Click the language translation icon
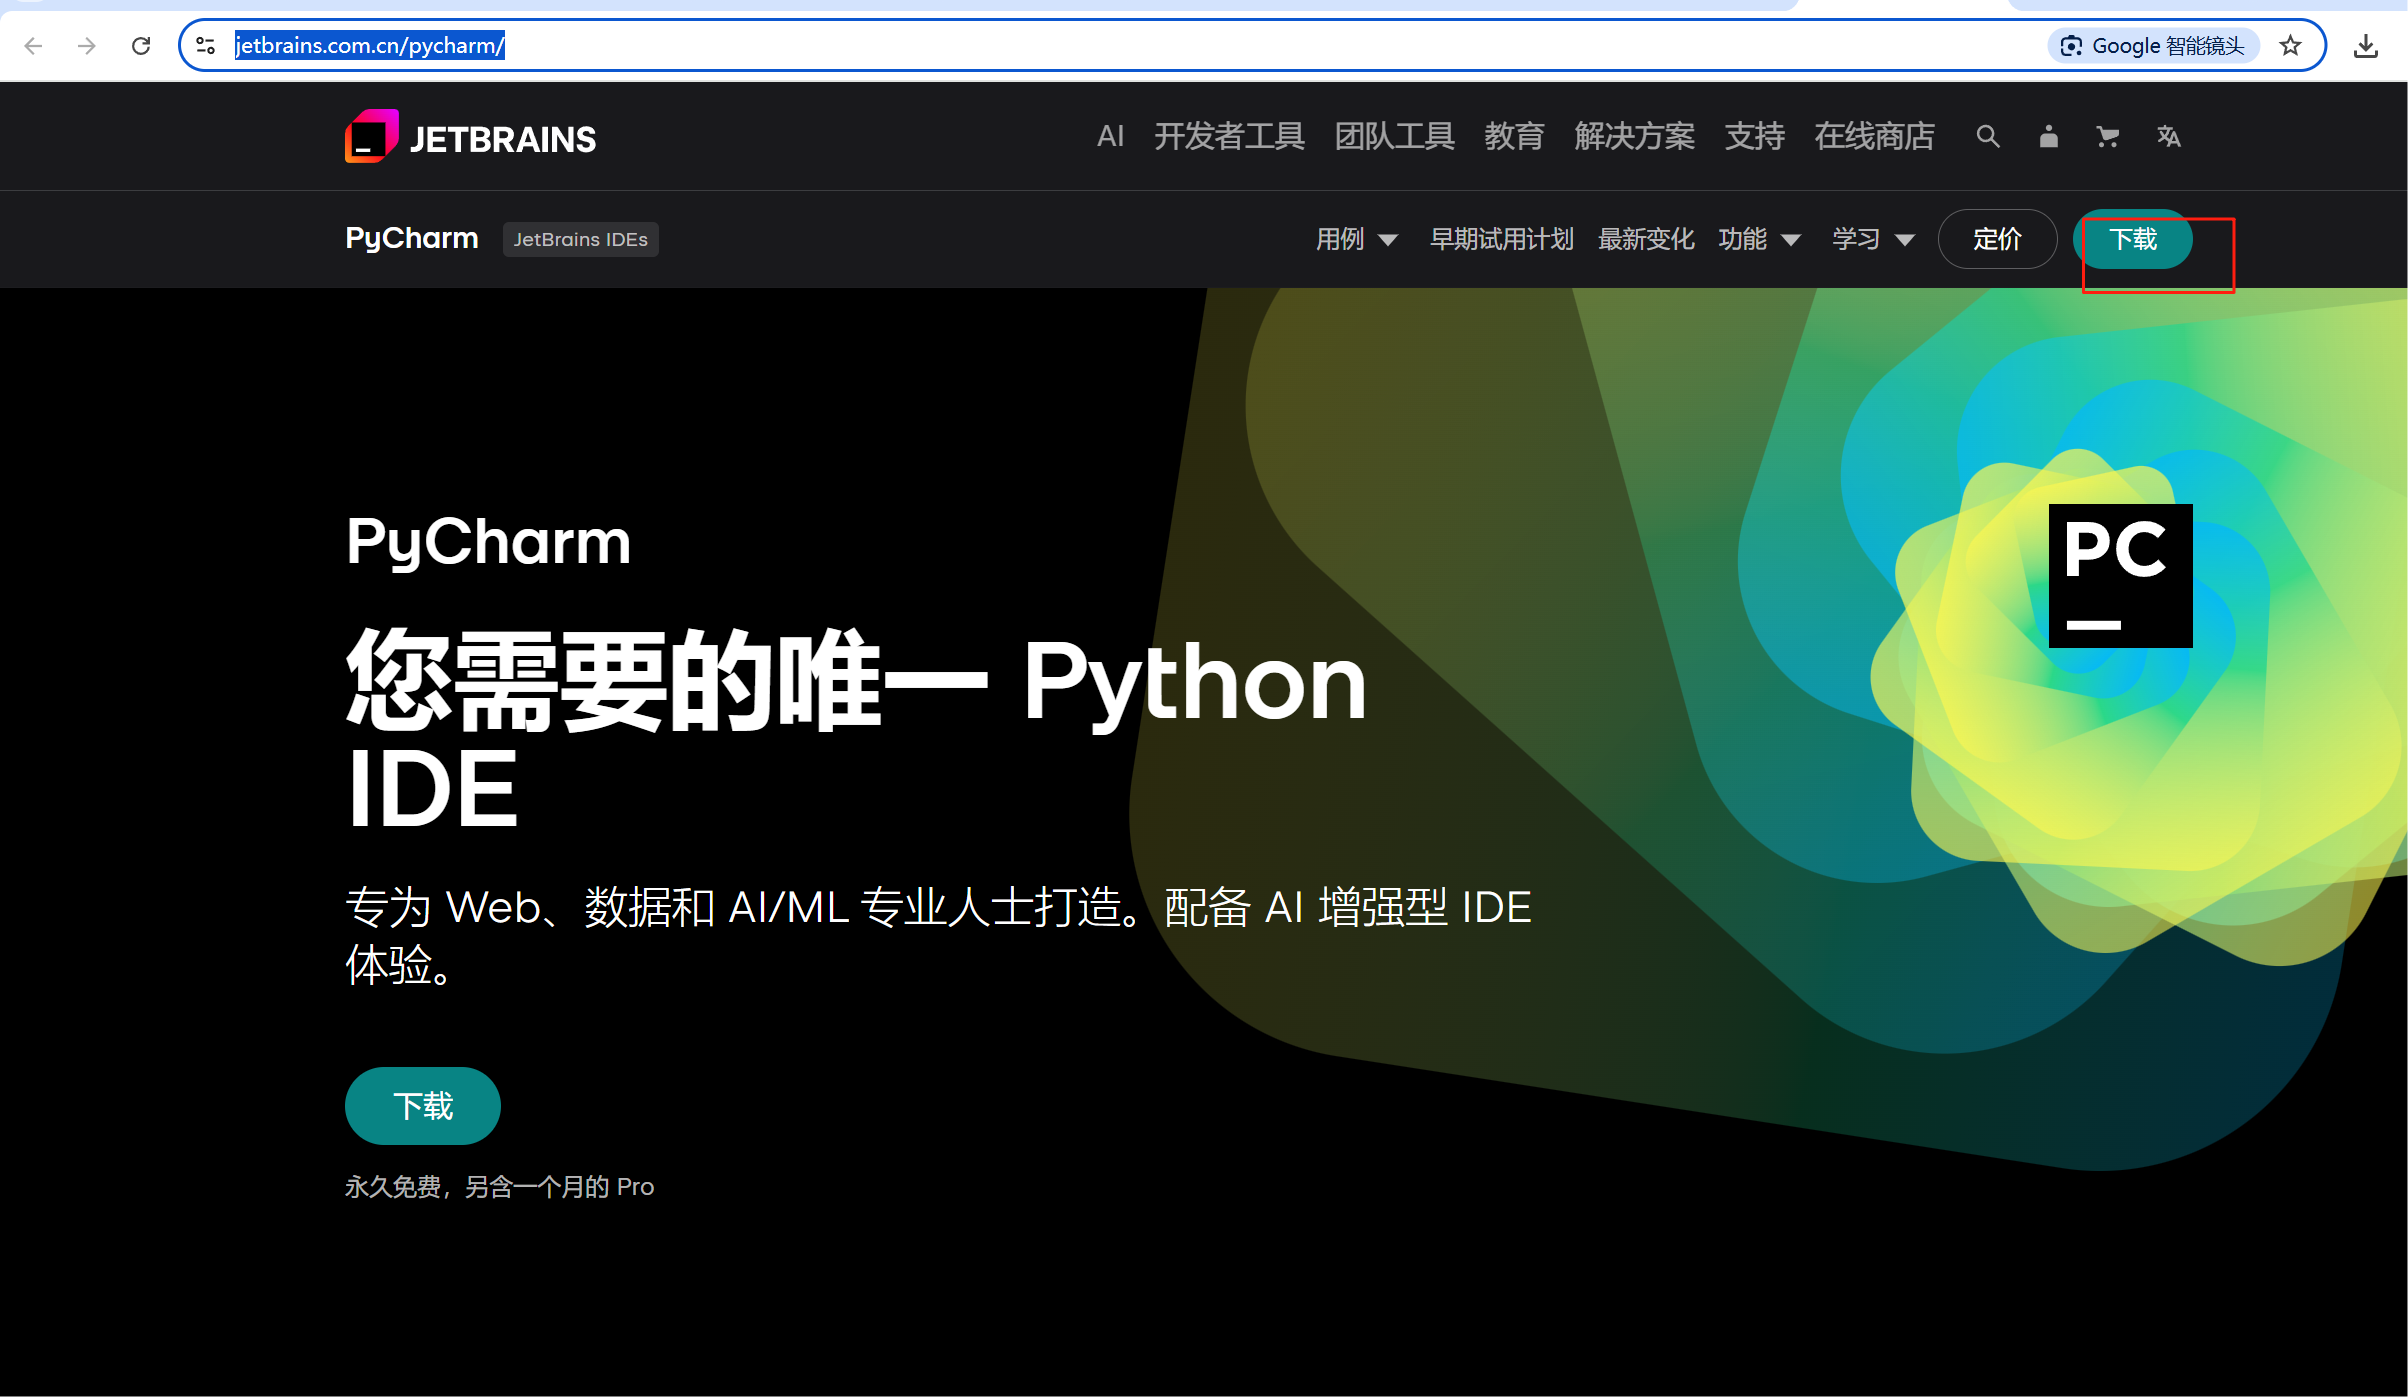Viewport: 2408px width, 1397px height. 2168,137
